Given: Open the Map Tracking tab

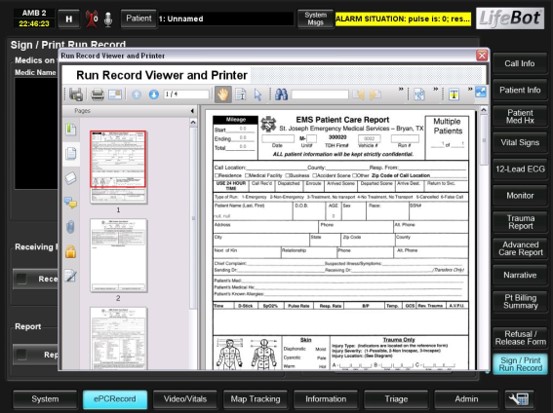Looking at the screenshot, I should click(255, 399).
